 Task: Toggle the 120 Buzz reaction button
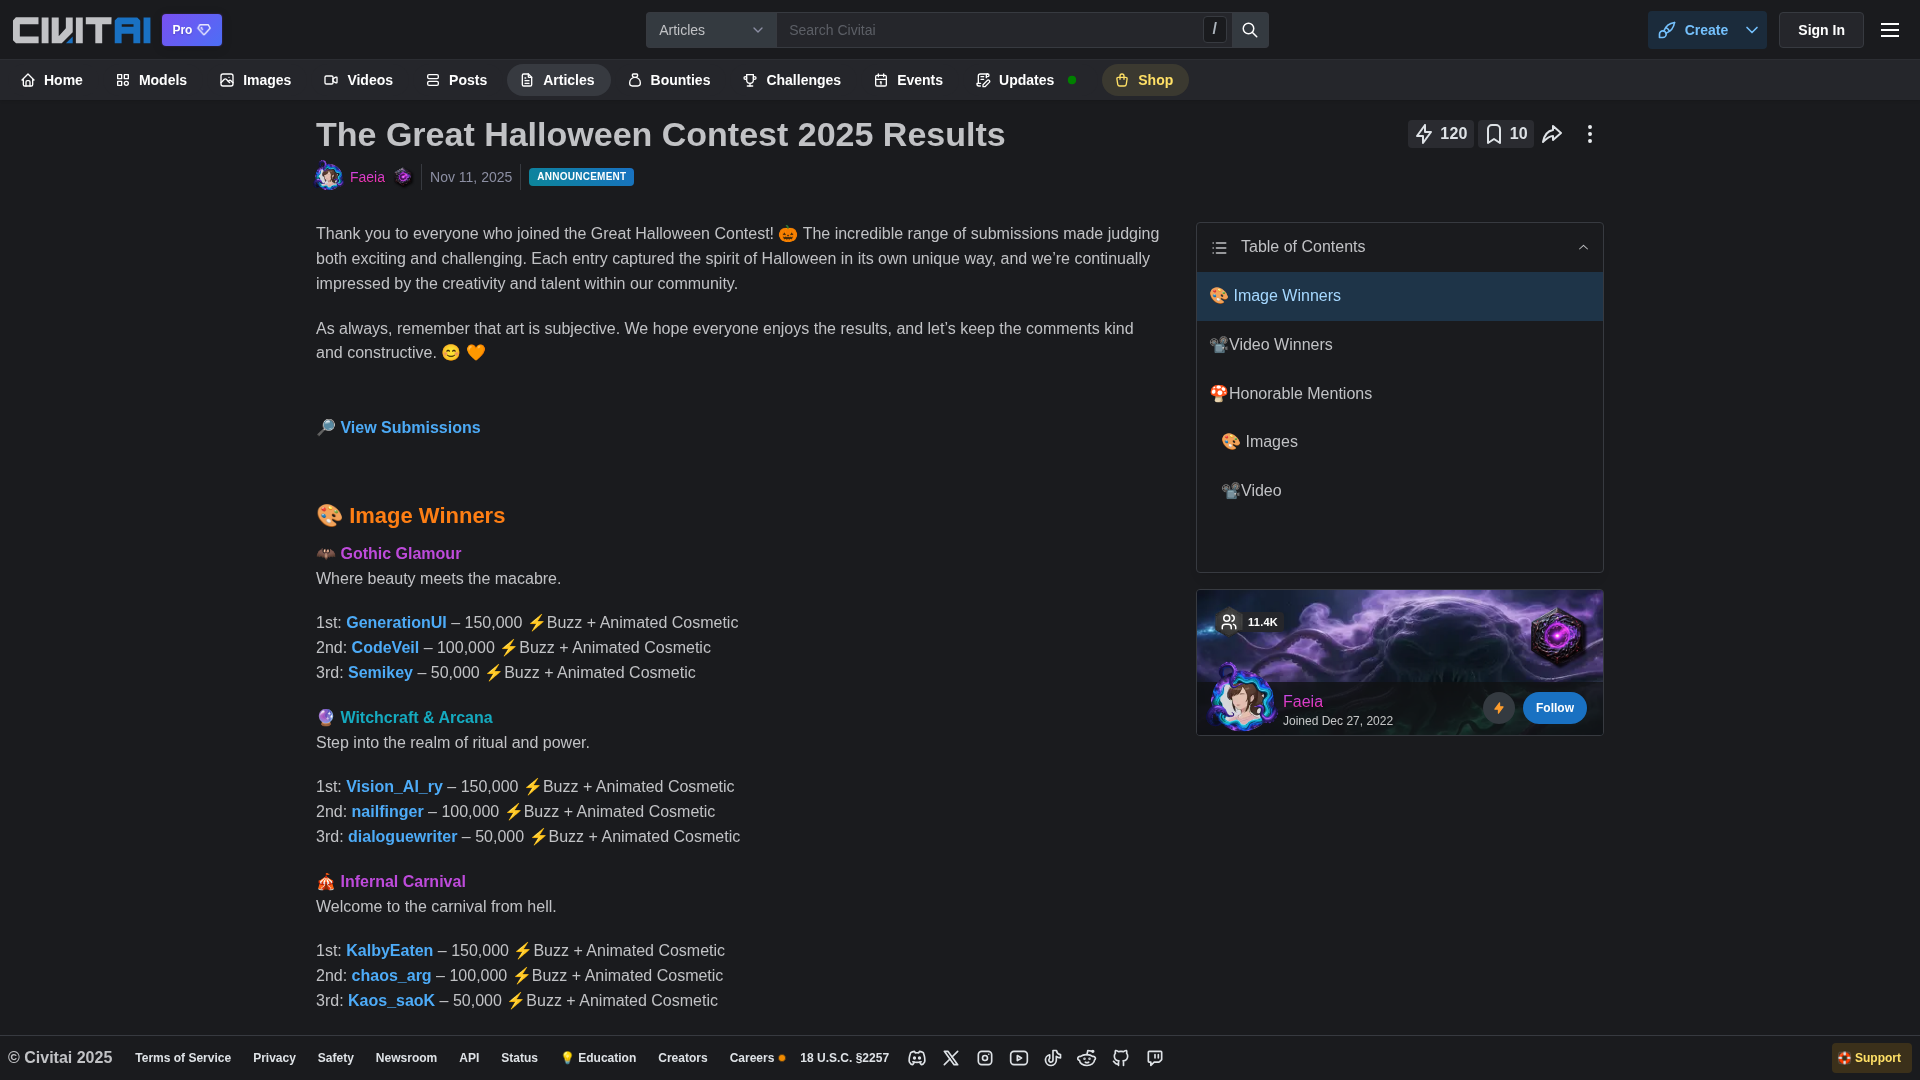point(1440,134)
